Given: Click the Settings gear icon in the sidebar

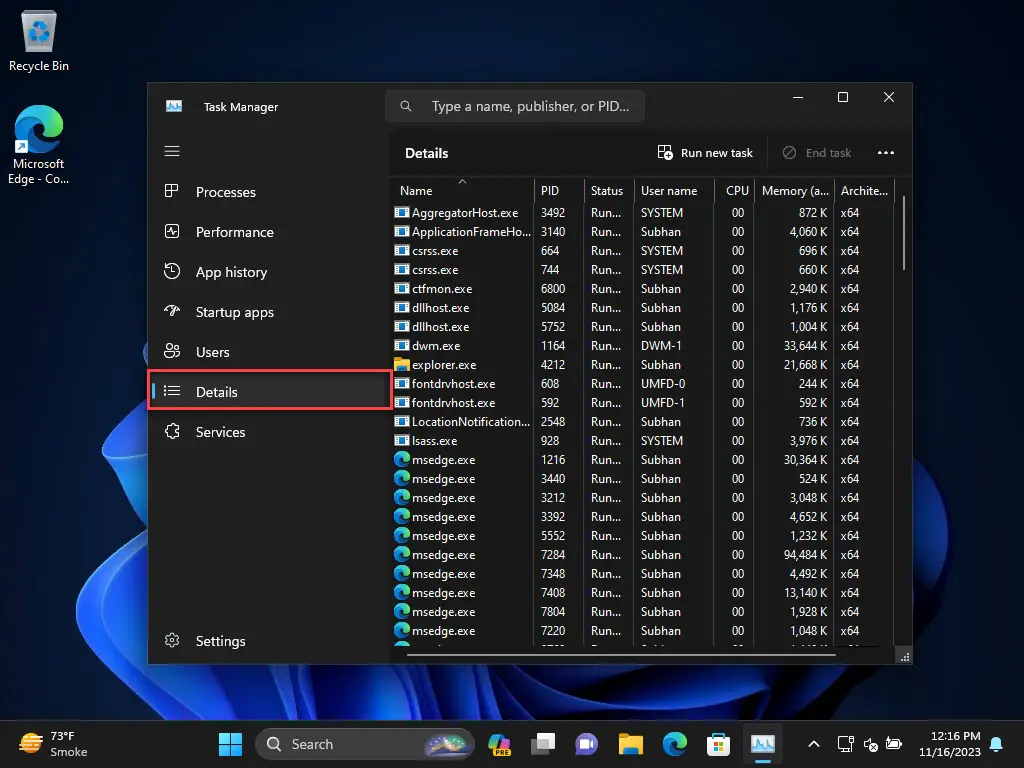Looking at the screenshot, I should pyautogui.click(x=172, y=641).
